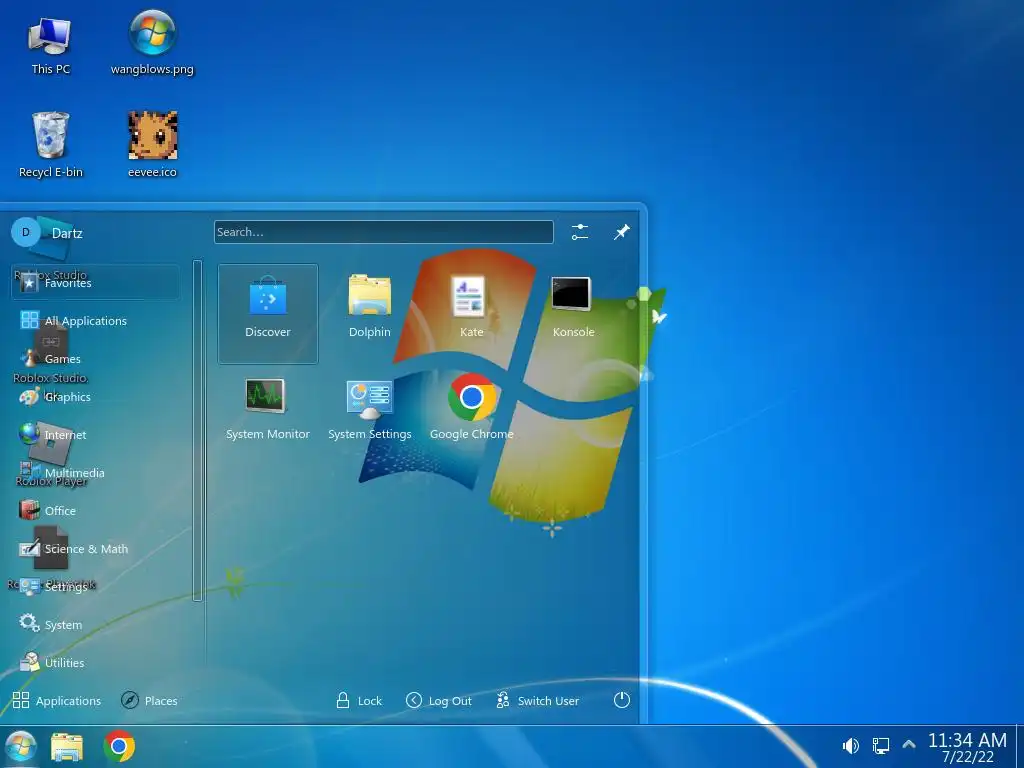Open System Monitor
This screenshot has height=768, width=1024.
coord(268,409)
